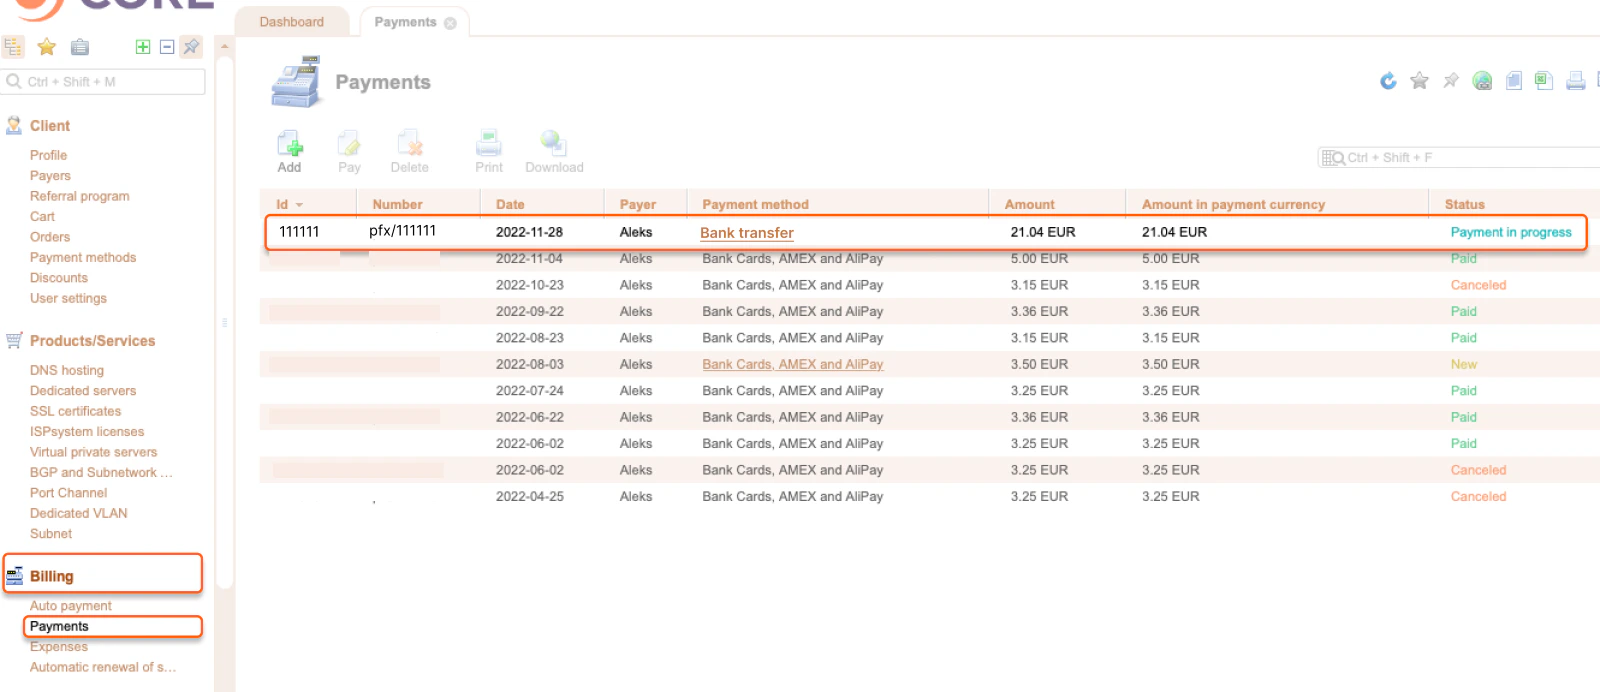Screen dimensions: 1600x692
Task: Click the menu search field
Action: tap(104, 82)
